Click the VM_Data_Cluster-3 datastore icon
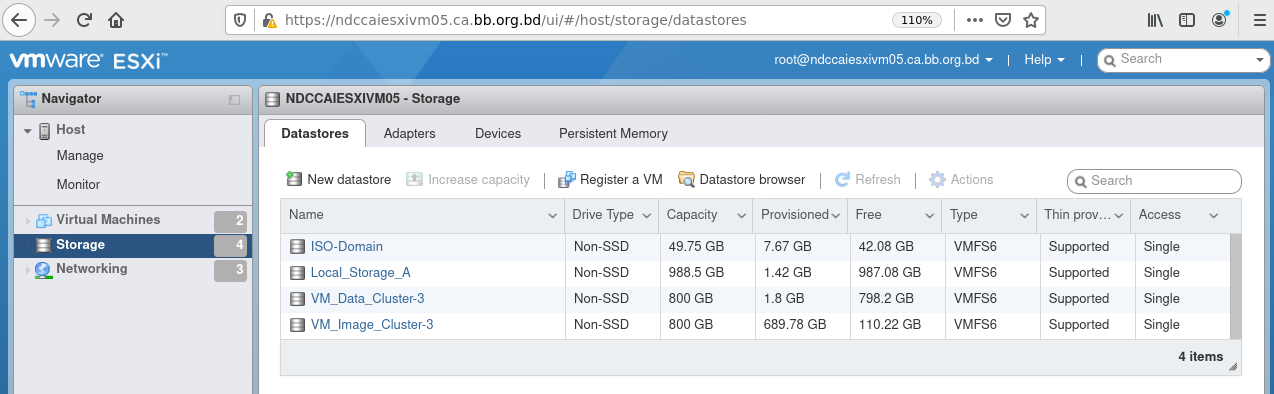 [x=297, y=299]
